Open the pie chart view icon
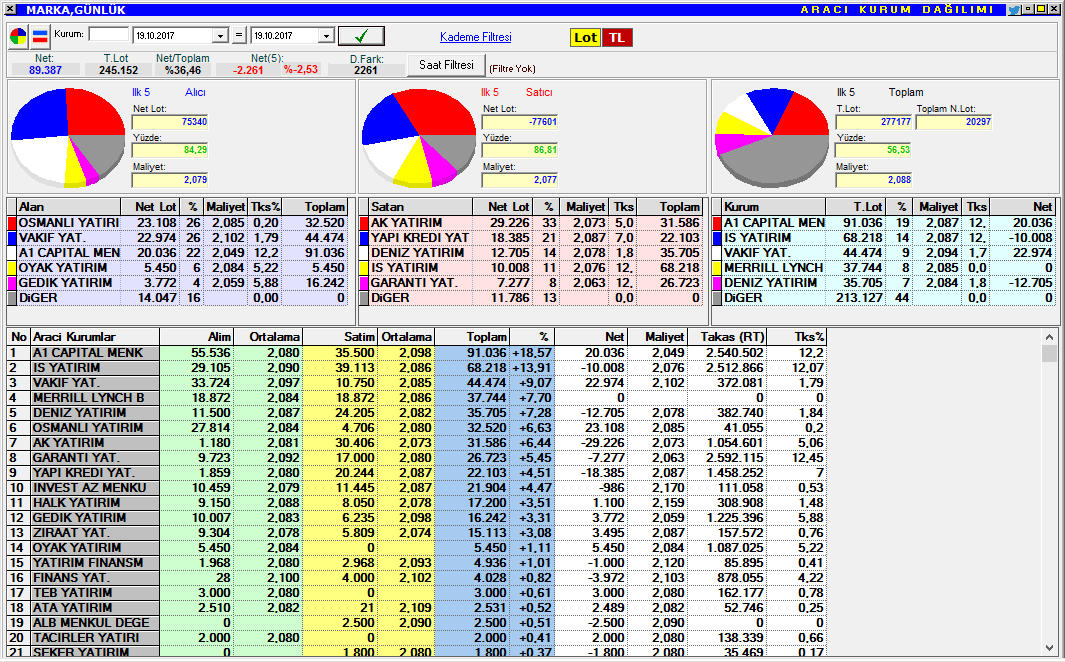Viewport: 1065px width, 662px height. click(x=18, y=37)
